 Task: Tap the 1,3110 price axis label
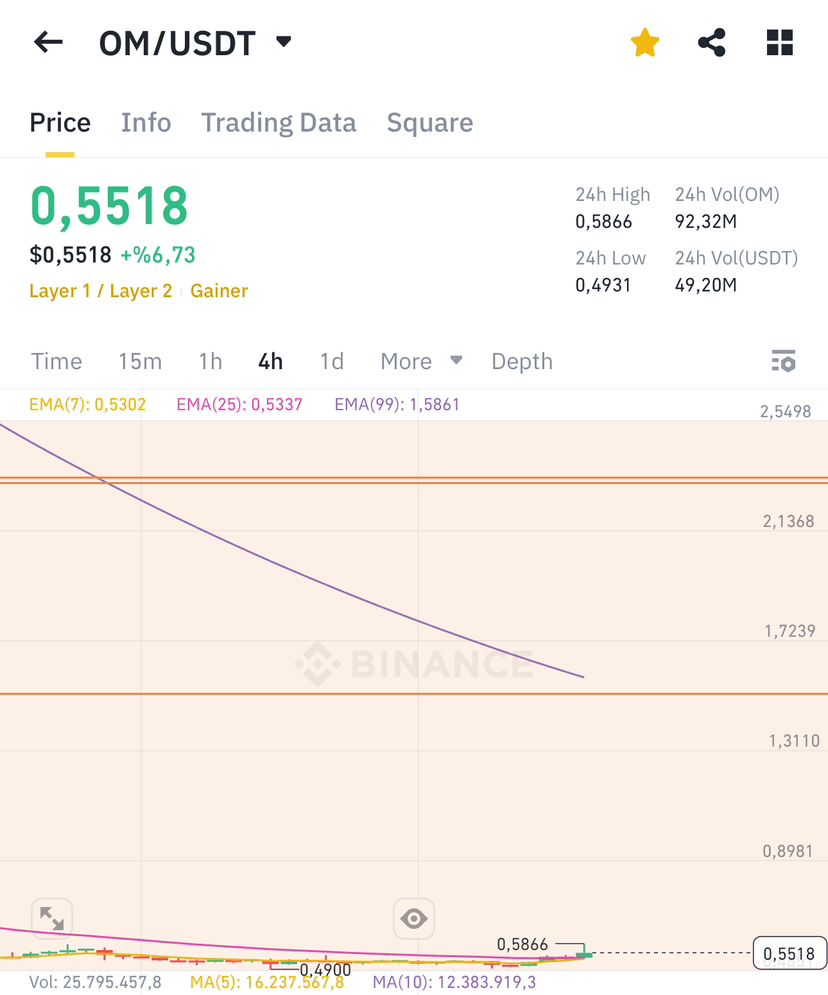[x=794, y=741]
